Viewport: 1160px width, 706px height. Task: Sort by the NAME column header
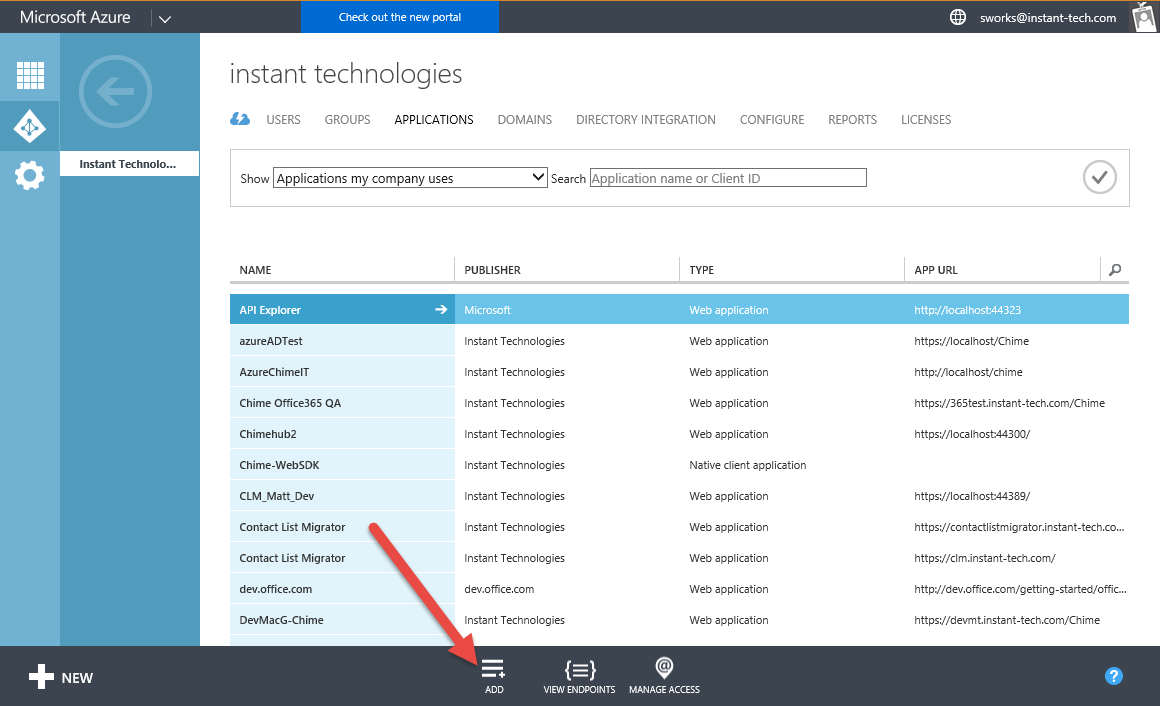[x=255, y=270]
